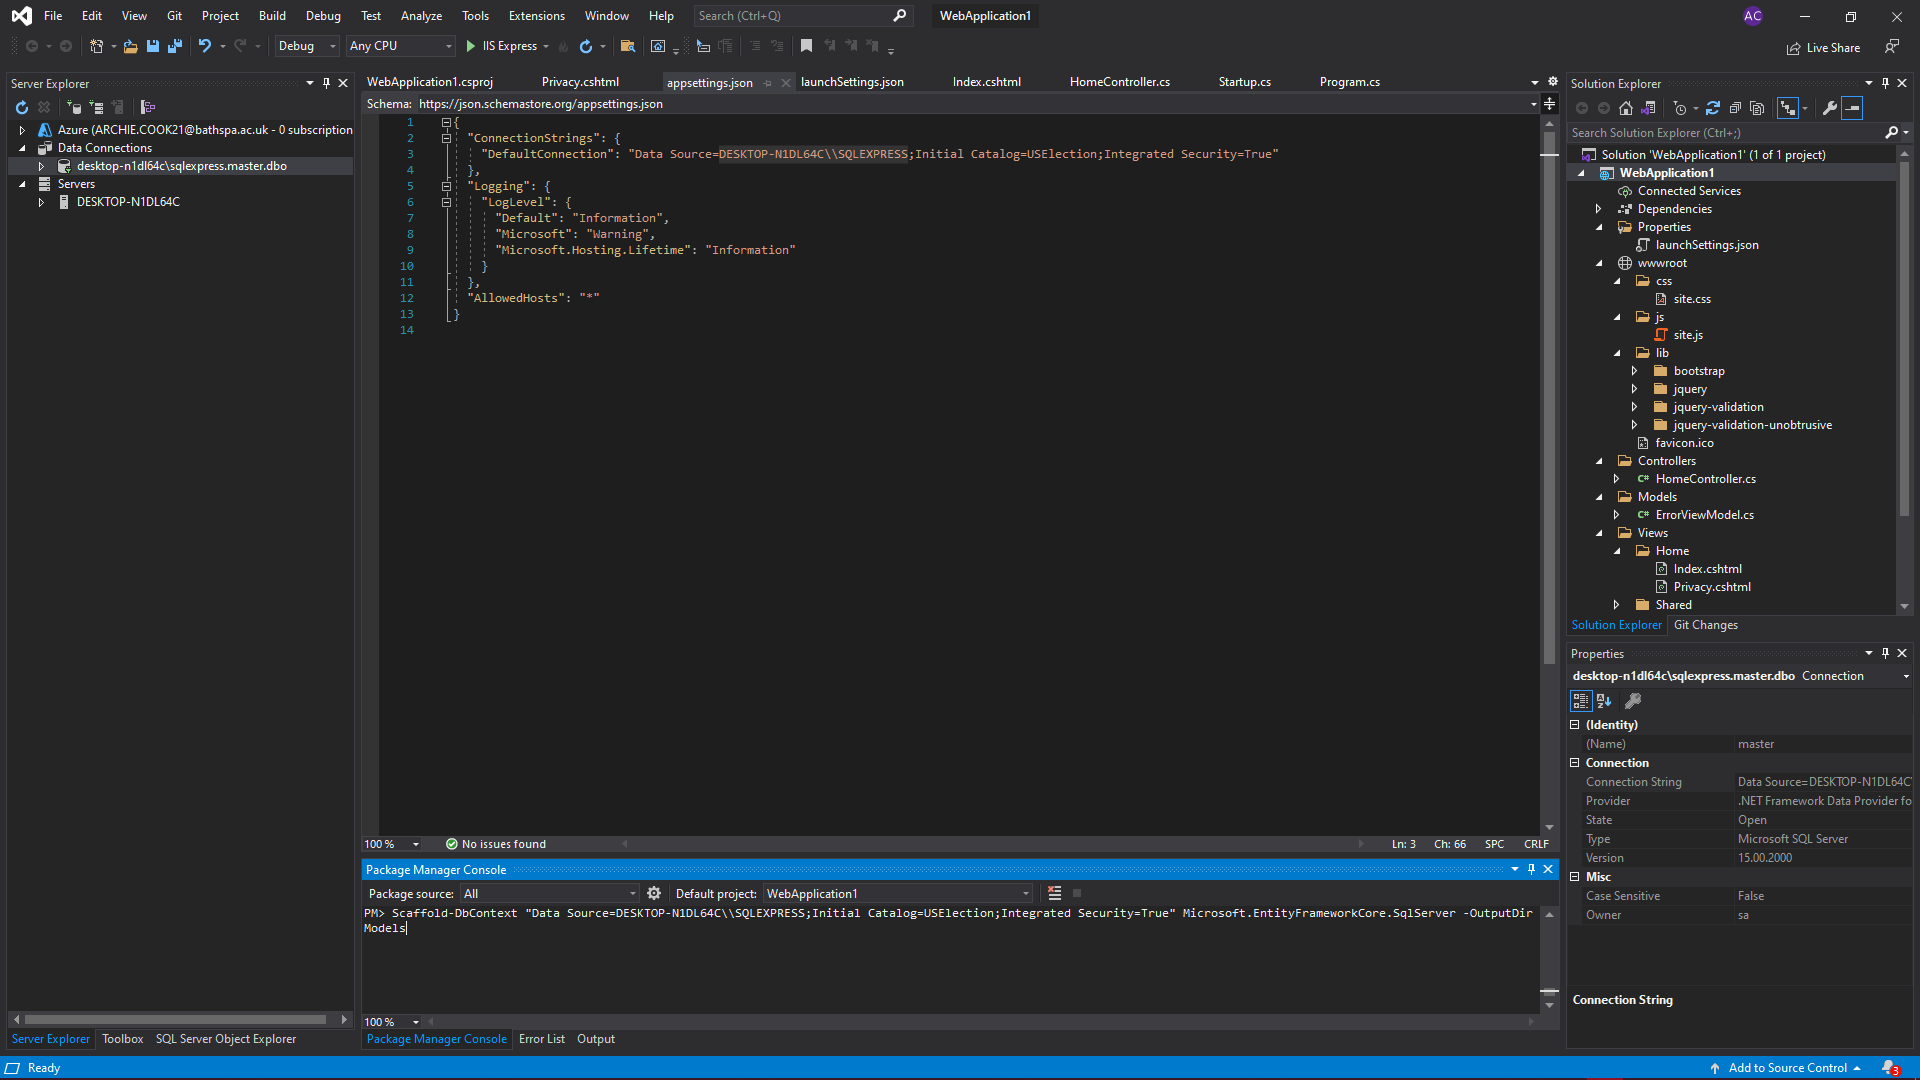
Task: Toggle Show All Files in Solution Explorer
Action: [1757, 108]
